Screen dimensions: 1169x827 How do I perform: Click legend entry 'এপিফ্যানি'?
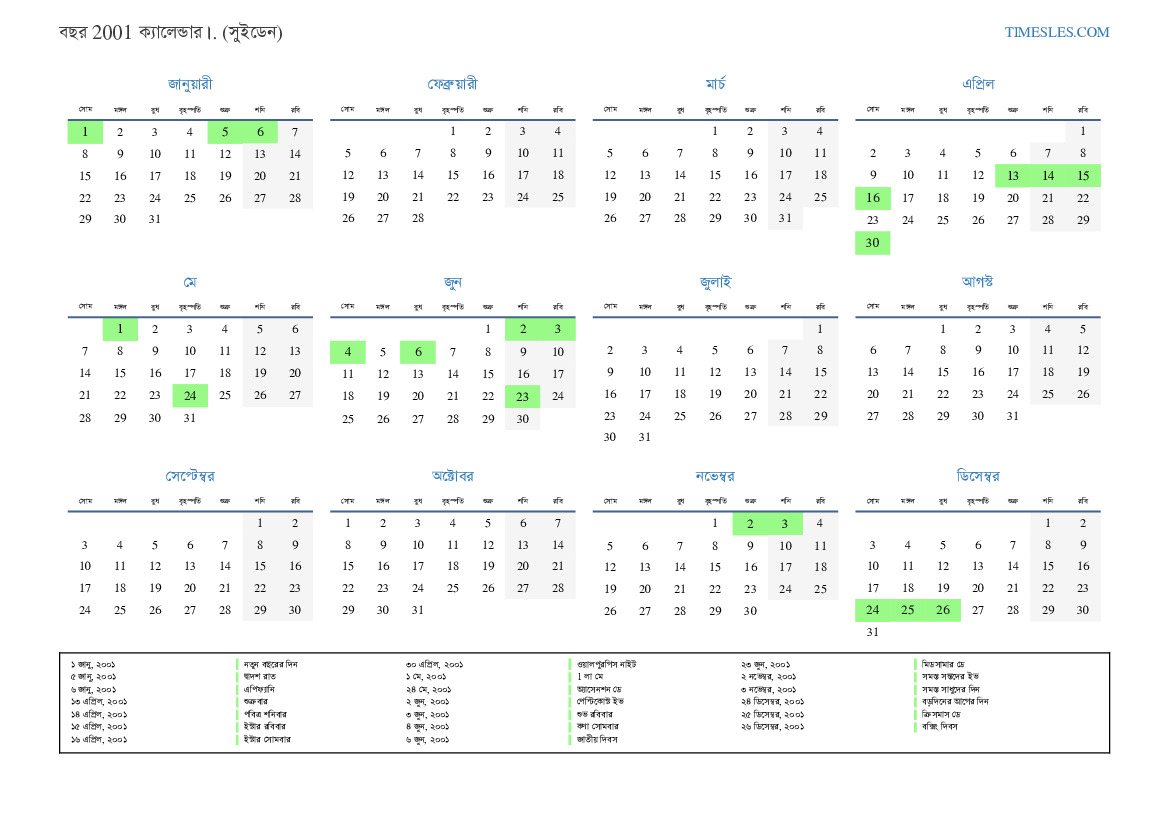tap(259, 690)
